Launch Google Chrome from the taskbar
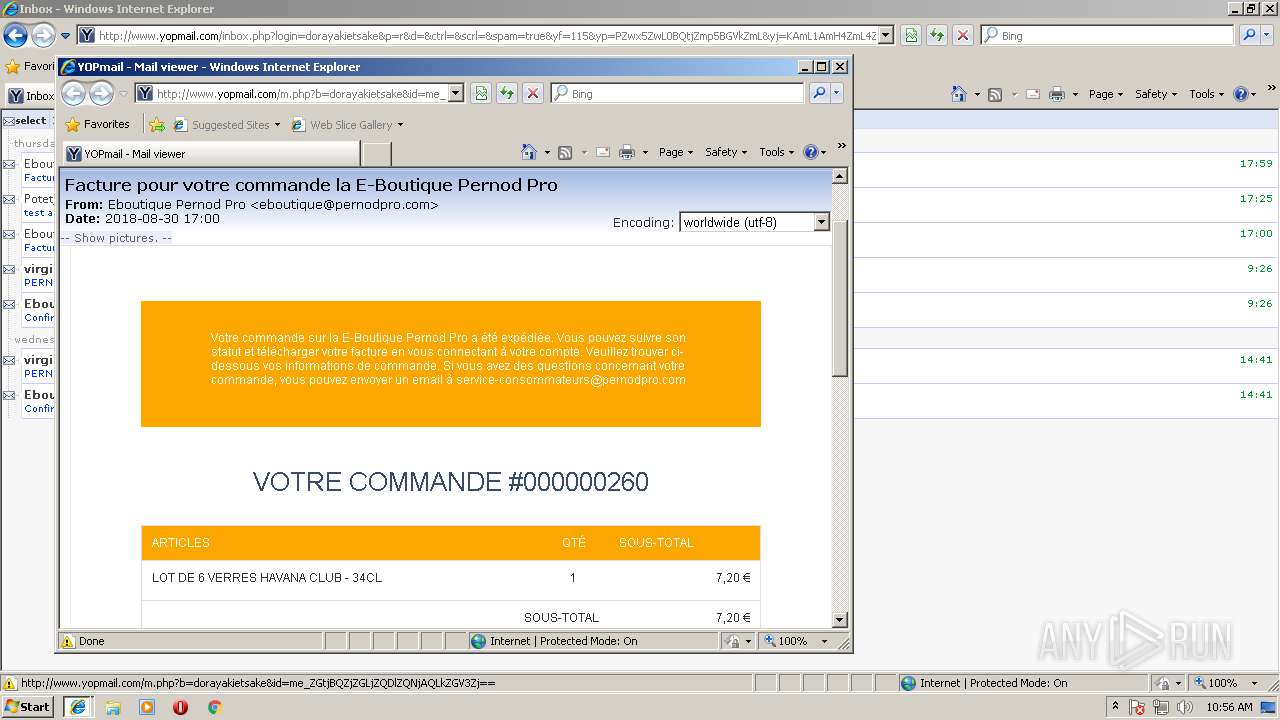Viewport: 1280px width, 720px height. (214, 707)
